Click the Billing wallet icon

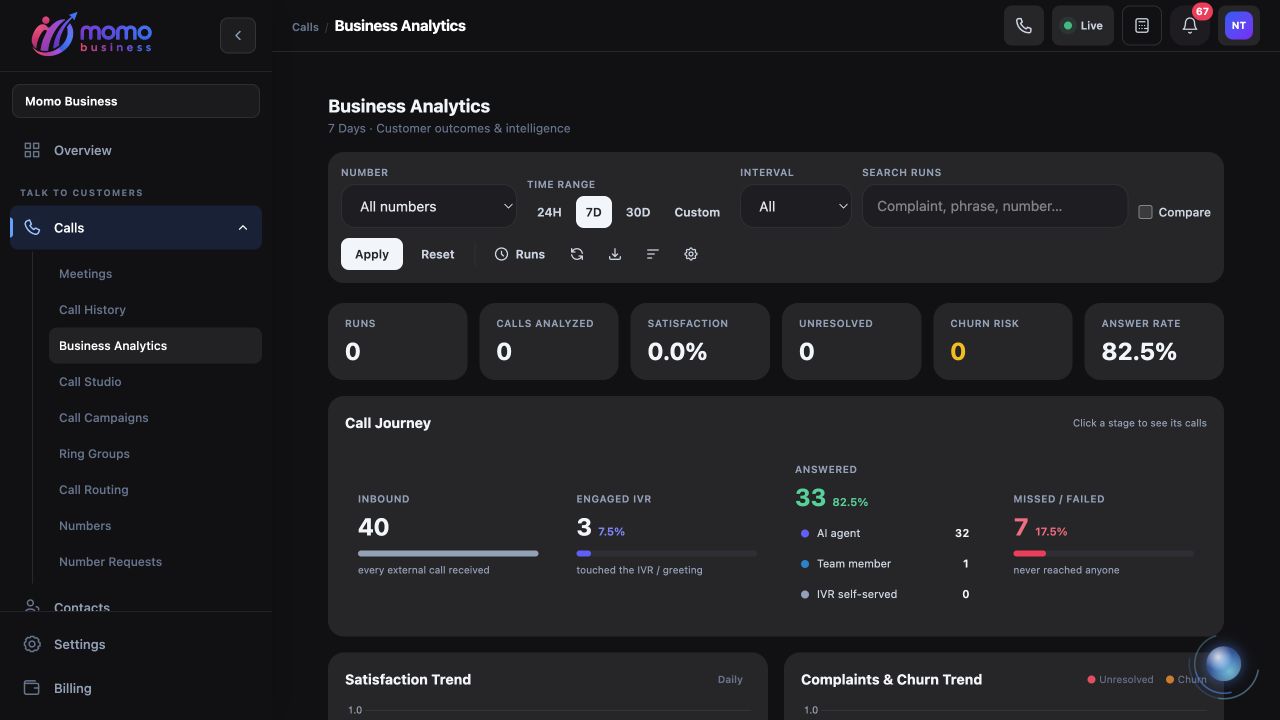(32, 688)
